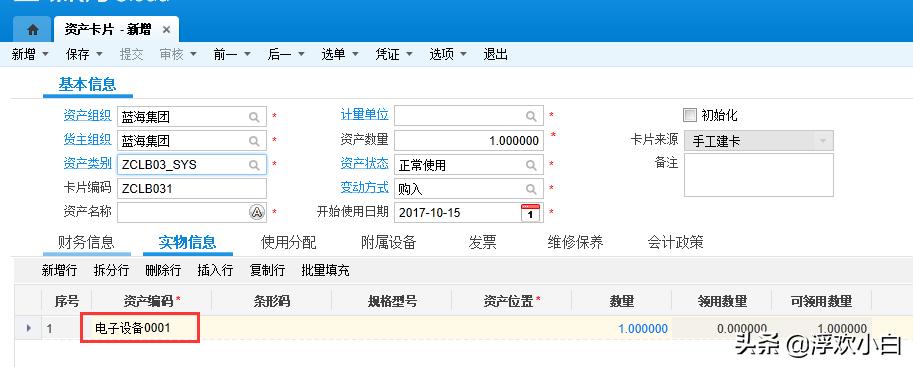Click the 删除行 button
Viewport: 913px width, 367px height.
(163, 270)
